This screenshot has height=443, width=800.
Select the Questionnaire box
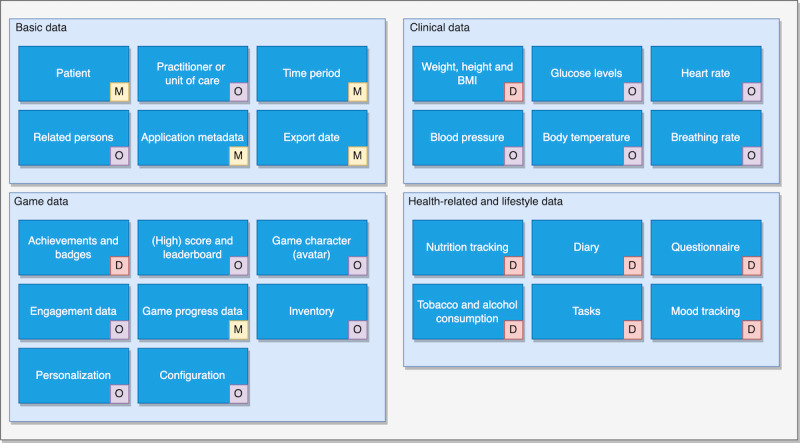[706, 247]
